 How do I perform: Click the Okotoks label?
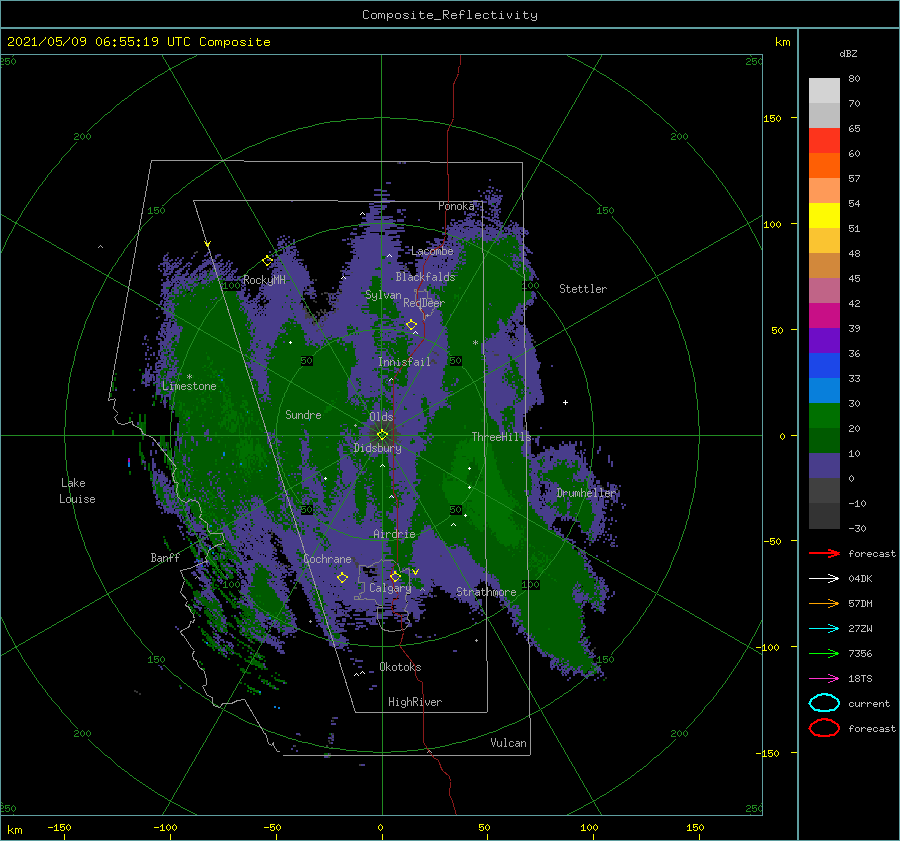click(x=400, y=667)
